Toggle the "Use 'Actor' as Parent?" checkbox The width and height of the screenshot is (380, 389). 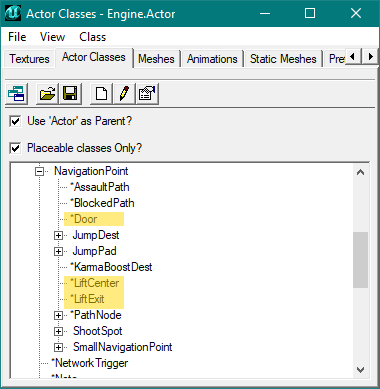15,121
